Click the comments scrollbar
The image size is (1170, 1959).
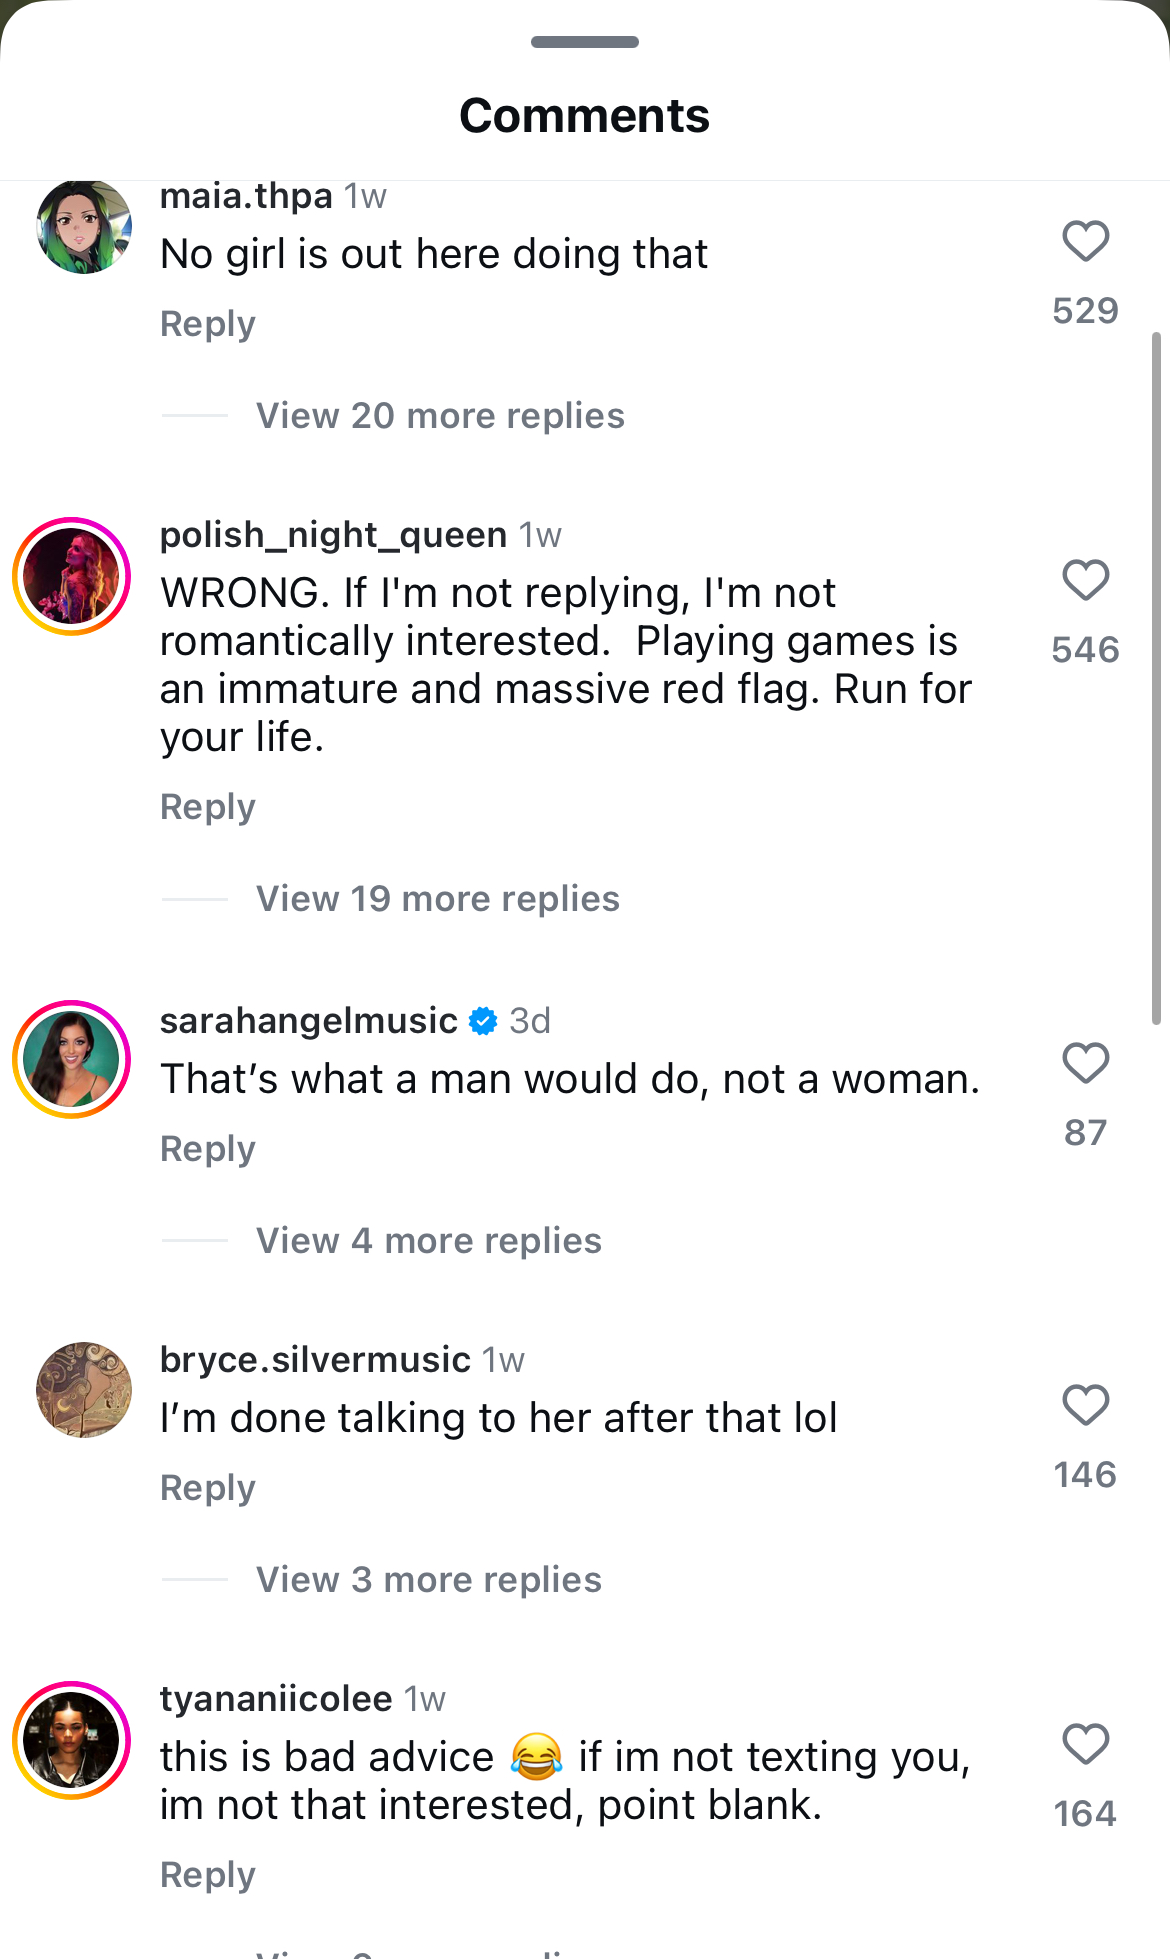pos(1156,678)
